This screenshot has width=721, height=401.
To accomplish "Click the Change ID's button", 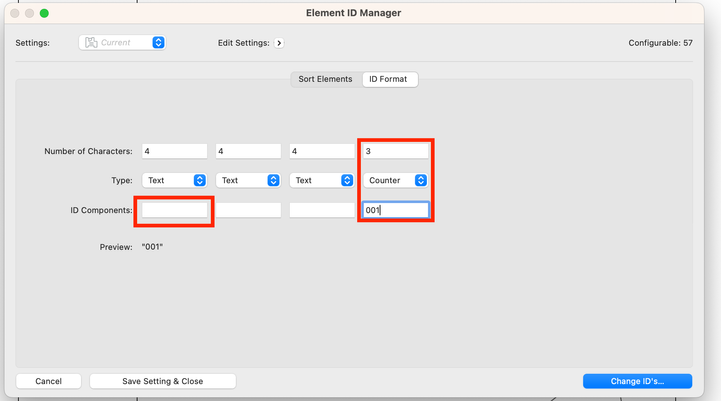I will coord(637,381).
